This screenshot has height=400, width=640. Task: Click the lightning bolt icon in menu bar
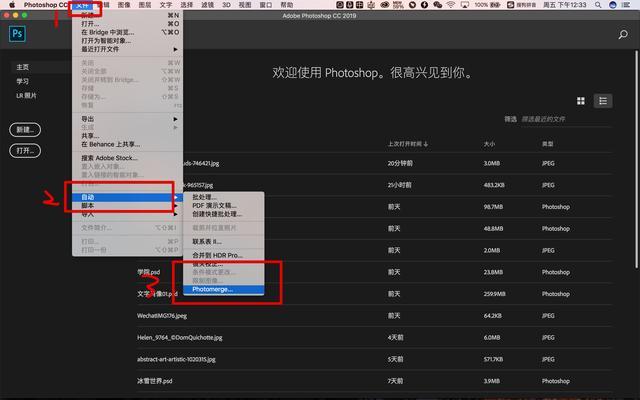click(424, 5)
